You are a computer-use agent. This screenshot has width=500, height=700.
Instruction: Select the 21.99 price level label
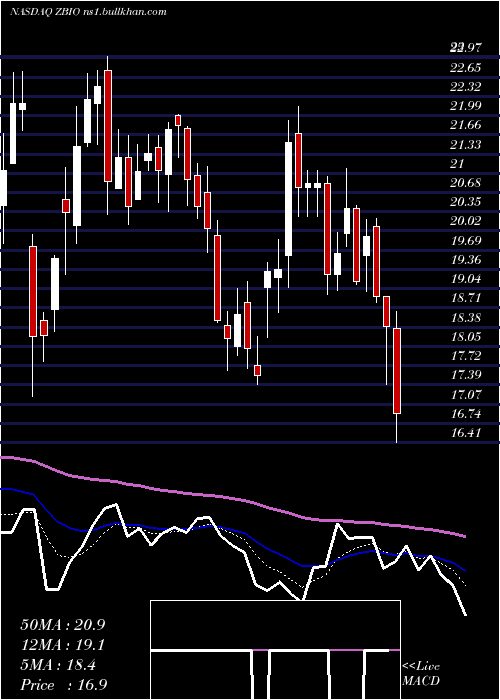[466, 106]
